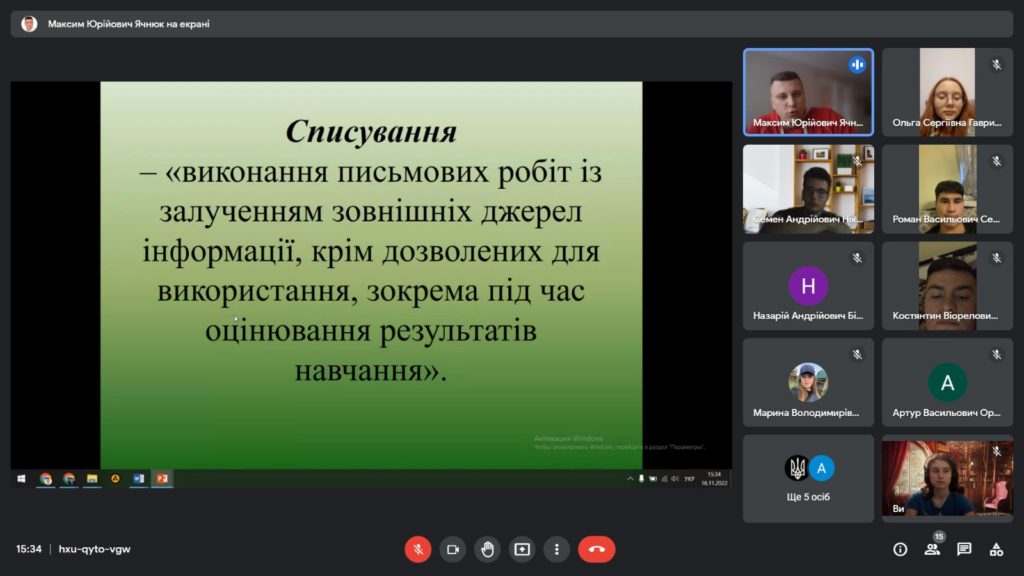Click the round yellow app icon in shared taskbar
This screenshot has width=1024, height=576.
[116, 479]
